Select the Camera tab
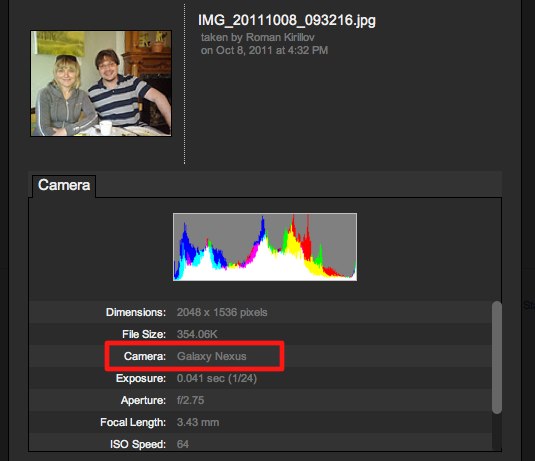This screenshot has width=535, height=461. click(x=64, y=186)
